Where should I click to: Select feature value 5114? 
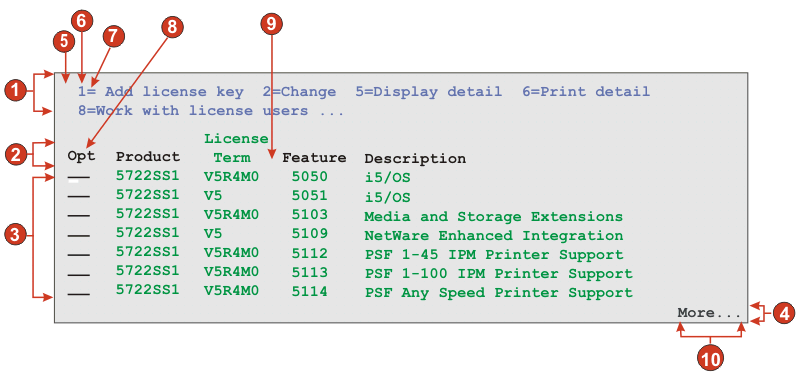[x=310, y=292]
